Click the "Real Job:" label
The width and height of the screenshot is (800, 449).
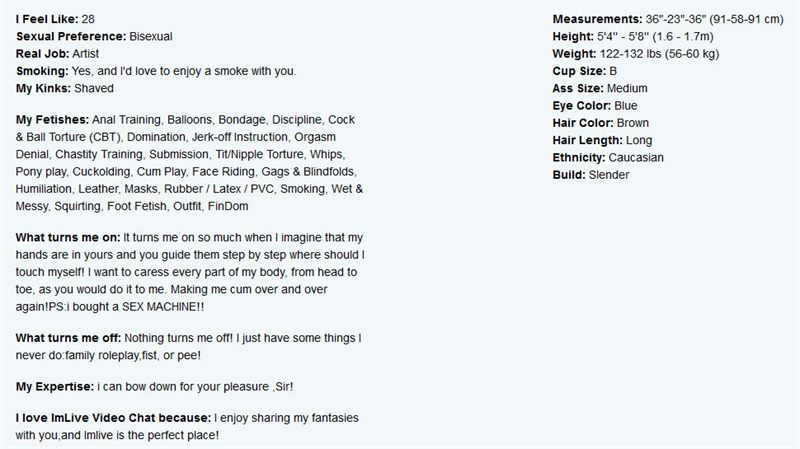point(42,54)
